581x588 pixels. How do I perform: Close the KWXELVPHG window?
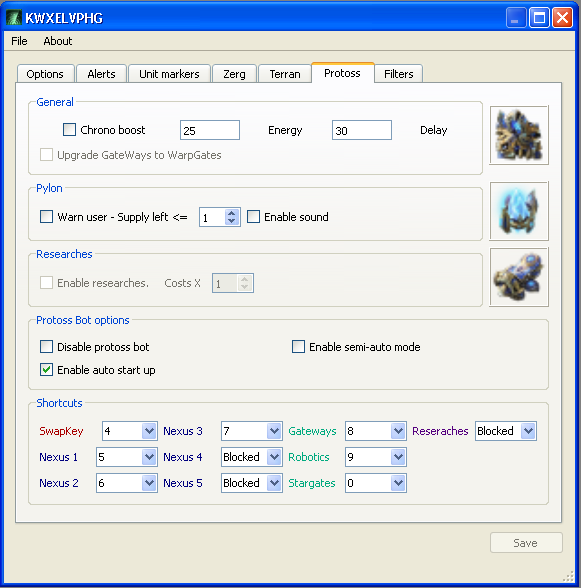pos(562,18)
